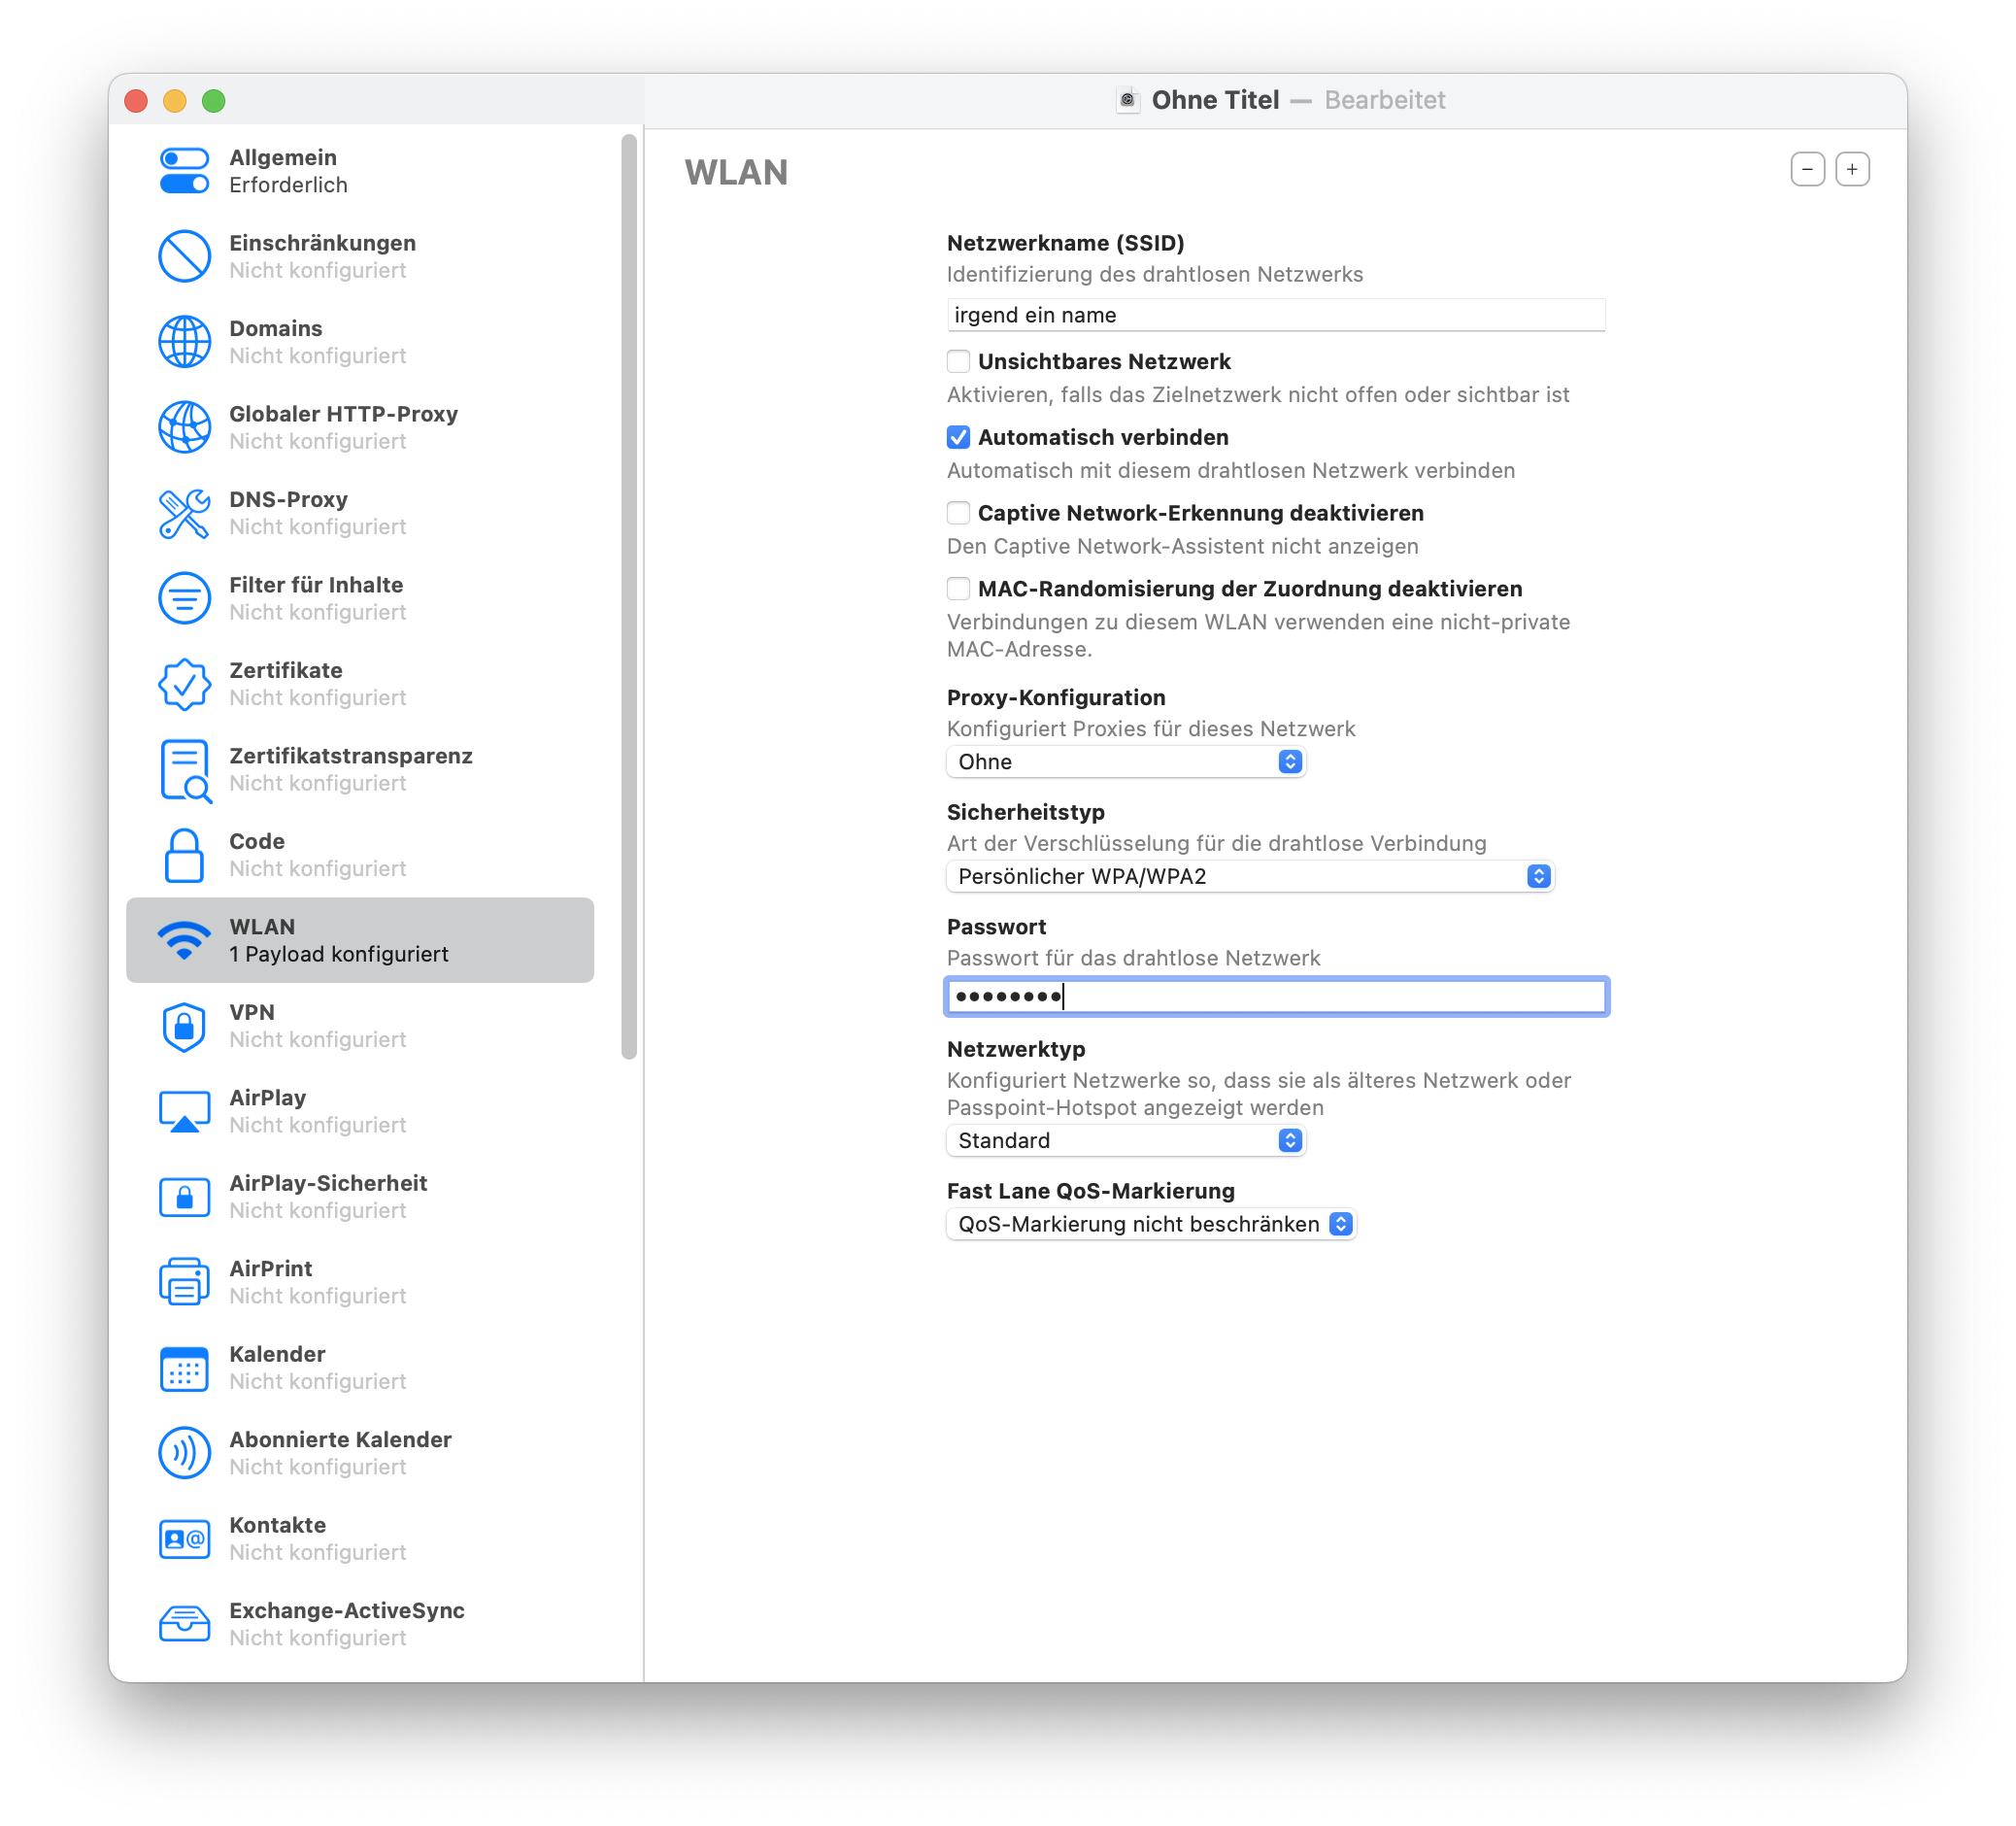The height and width of the screenshot is (1826, 2016).
Task: Tick MAC-Randomisierung der Zuordnung deaktivieren
Action: pos(958,589)
